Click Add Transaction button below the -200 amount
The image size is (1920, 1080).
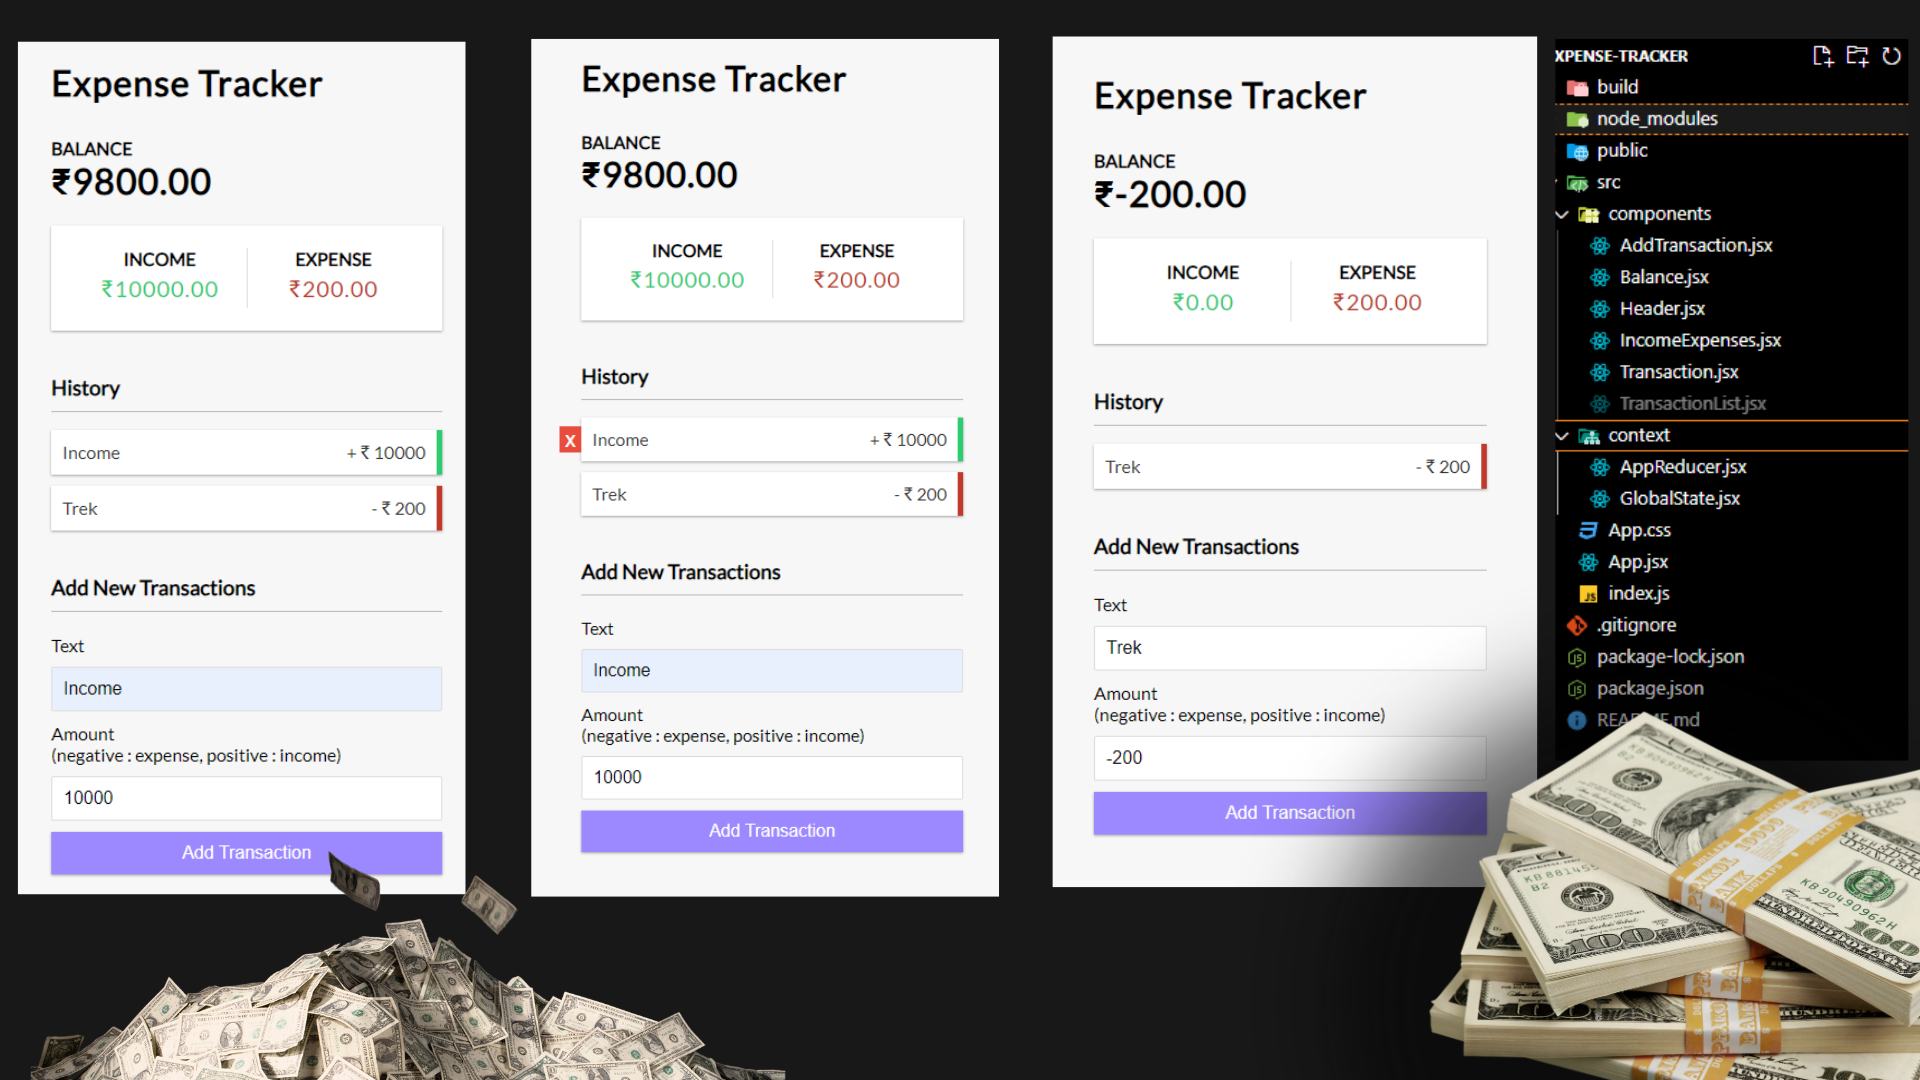click(1290, 813)
